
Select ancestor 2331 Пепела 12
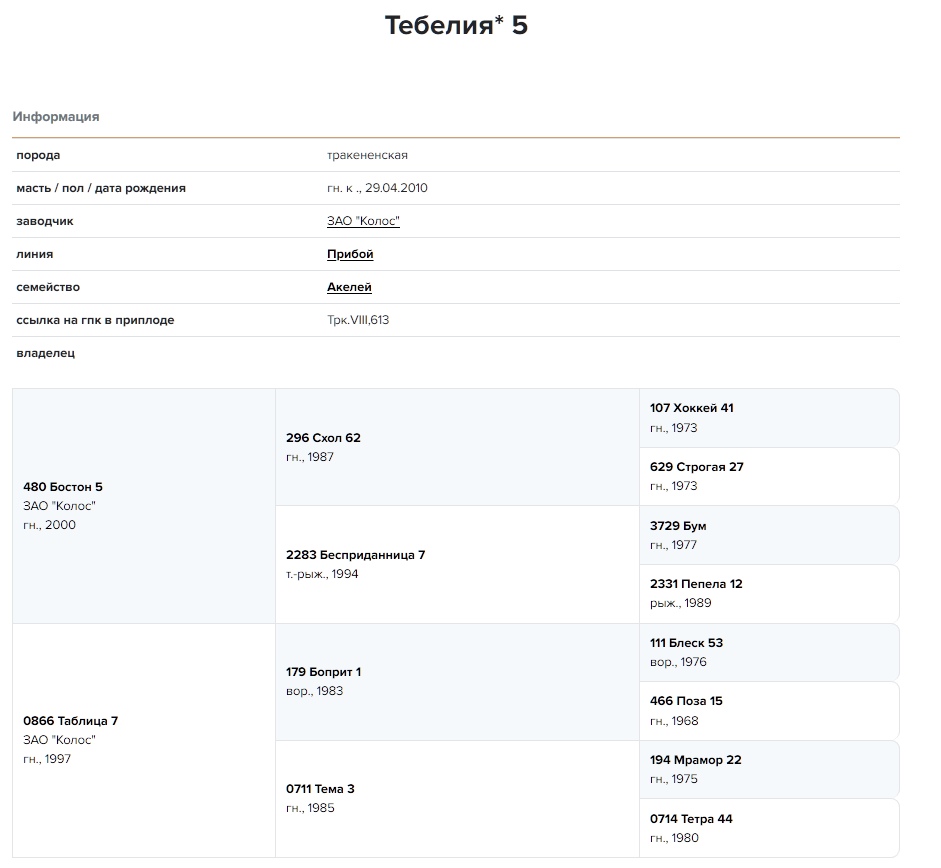pos(696,584)
